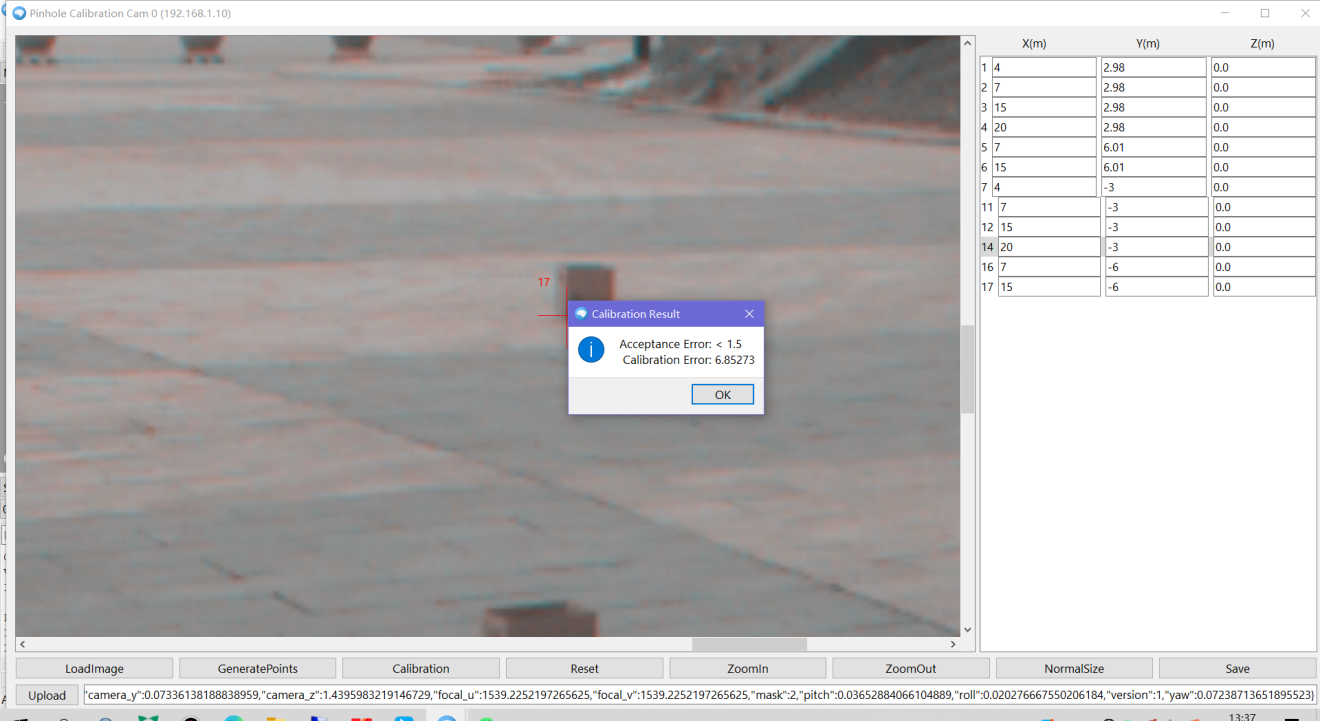Viewport: 1320px width, 721px height.
Task: Run Calibration from the bottom toolbar
Action: [421, 669]
